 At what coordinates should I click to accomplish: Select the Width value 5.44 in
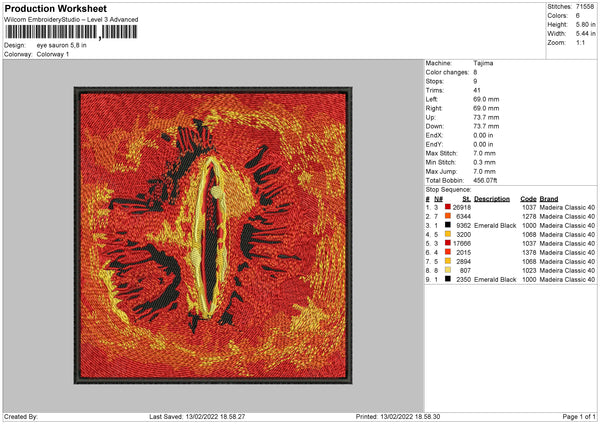(585, 34)
